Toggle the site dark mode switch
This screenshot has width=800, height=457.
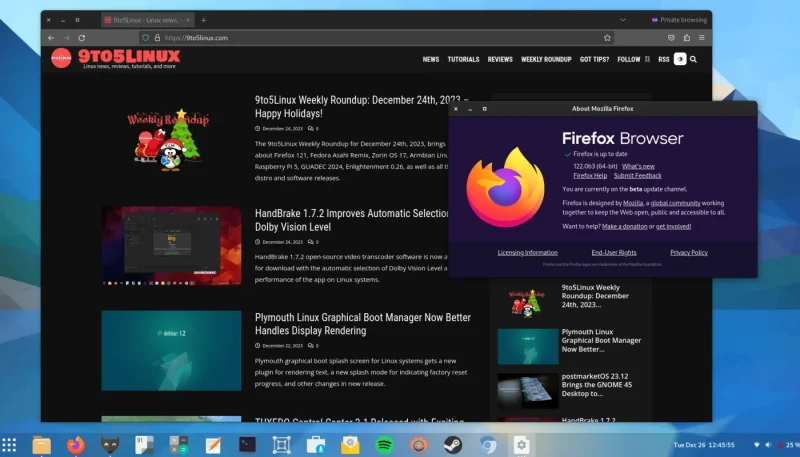[x=680, y=59]
